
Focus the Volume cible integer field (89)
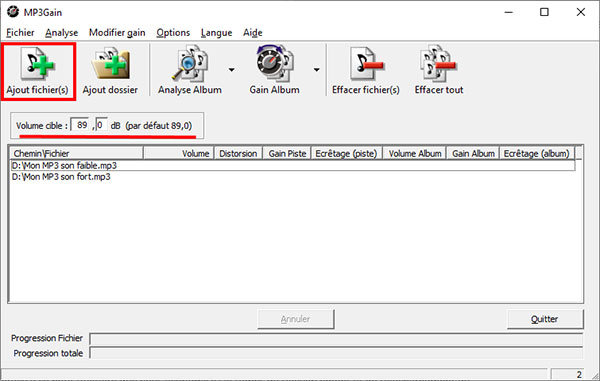(80, 125)
